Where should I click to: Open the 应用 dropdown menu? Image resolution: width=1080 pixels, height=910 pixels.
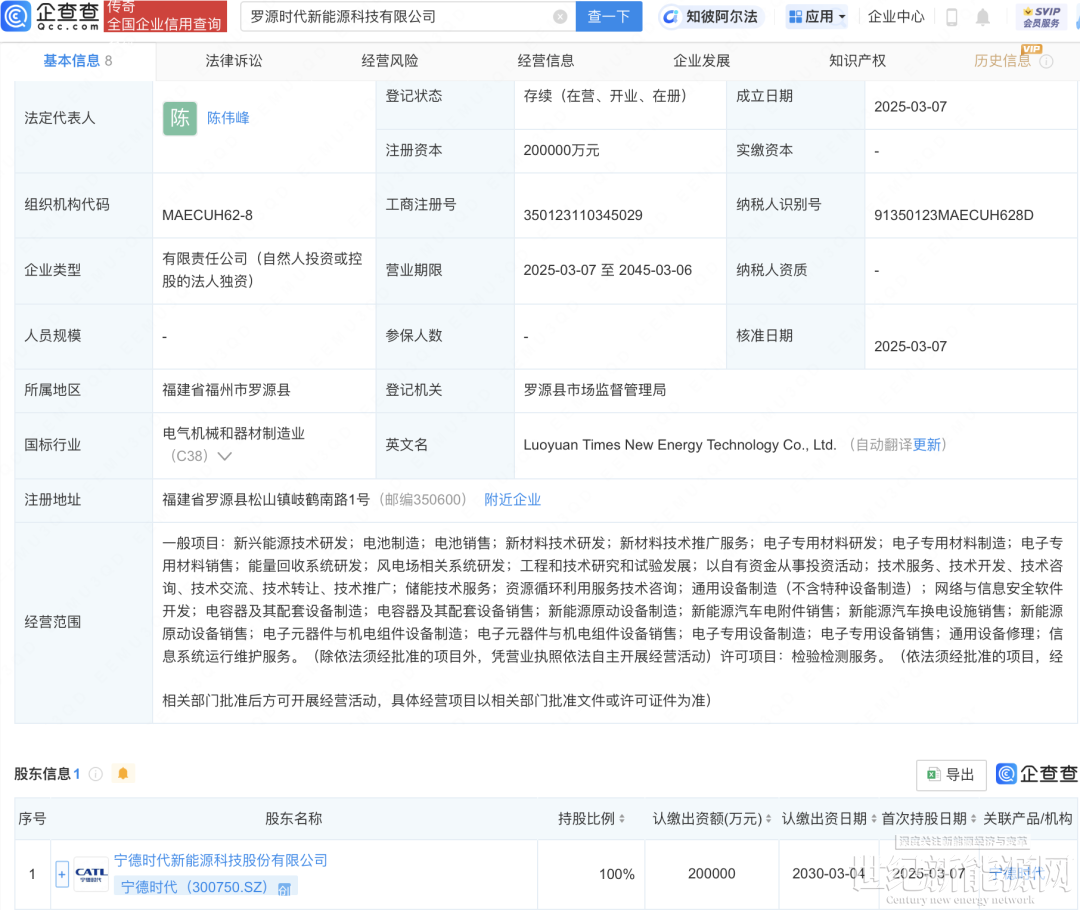[x=817, y=17]
